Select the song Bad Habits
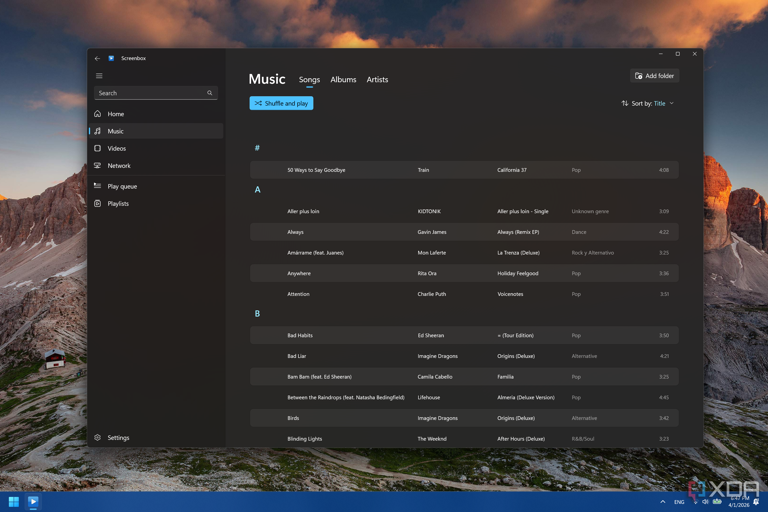Viewport: 768px width, 512px height. (464, 336)
